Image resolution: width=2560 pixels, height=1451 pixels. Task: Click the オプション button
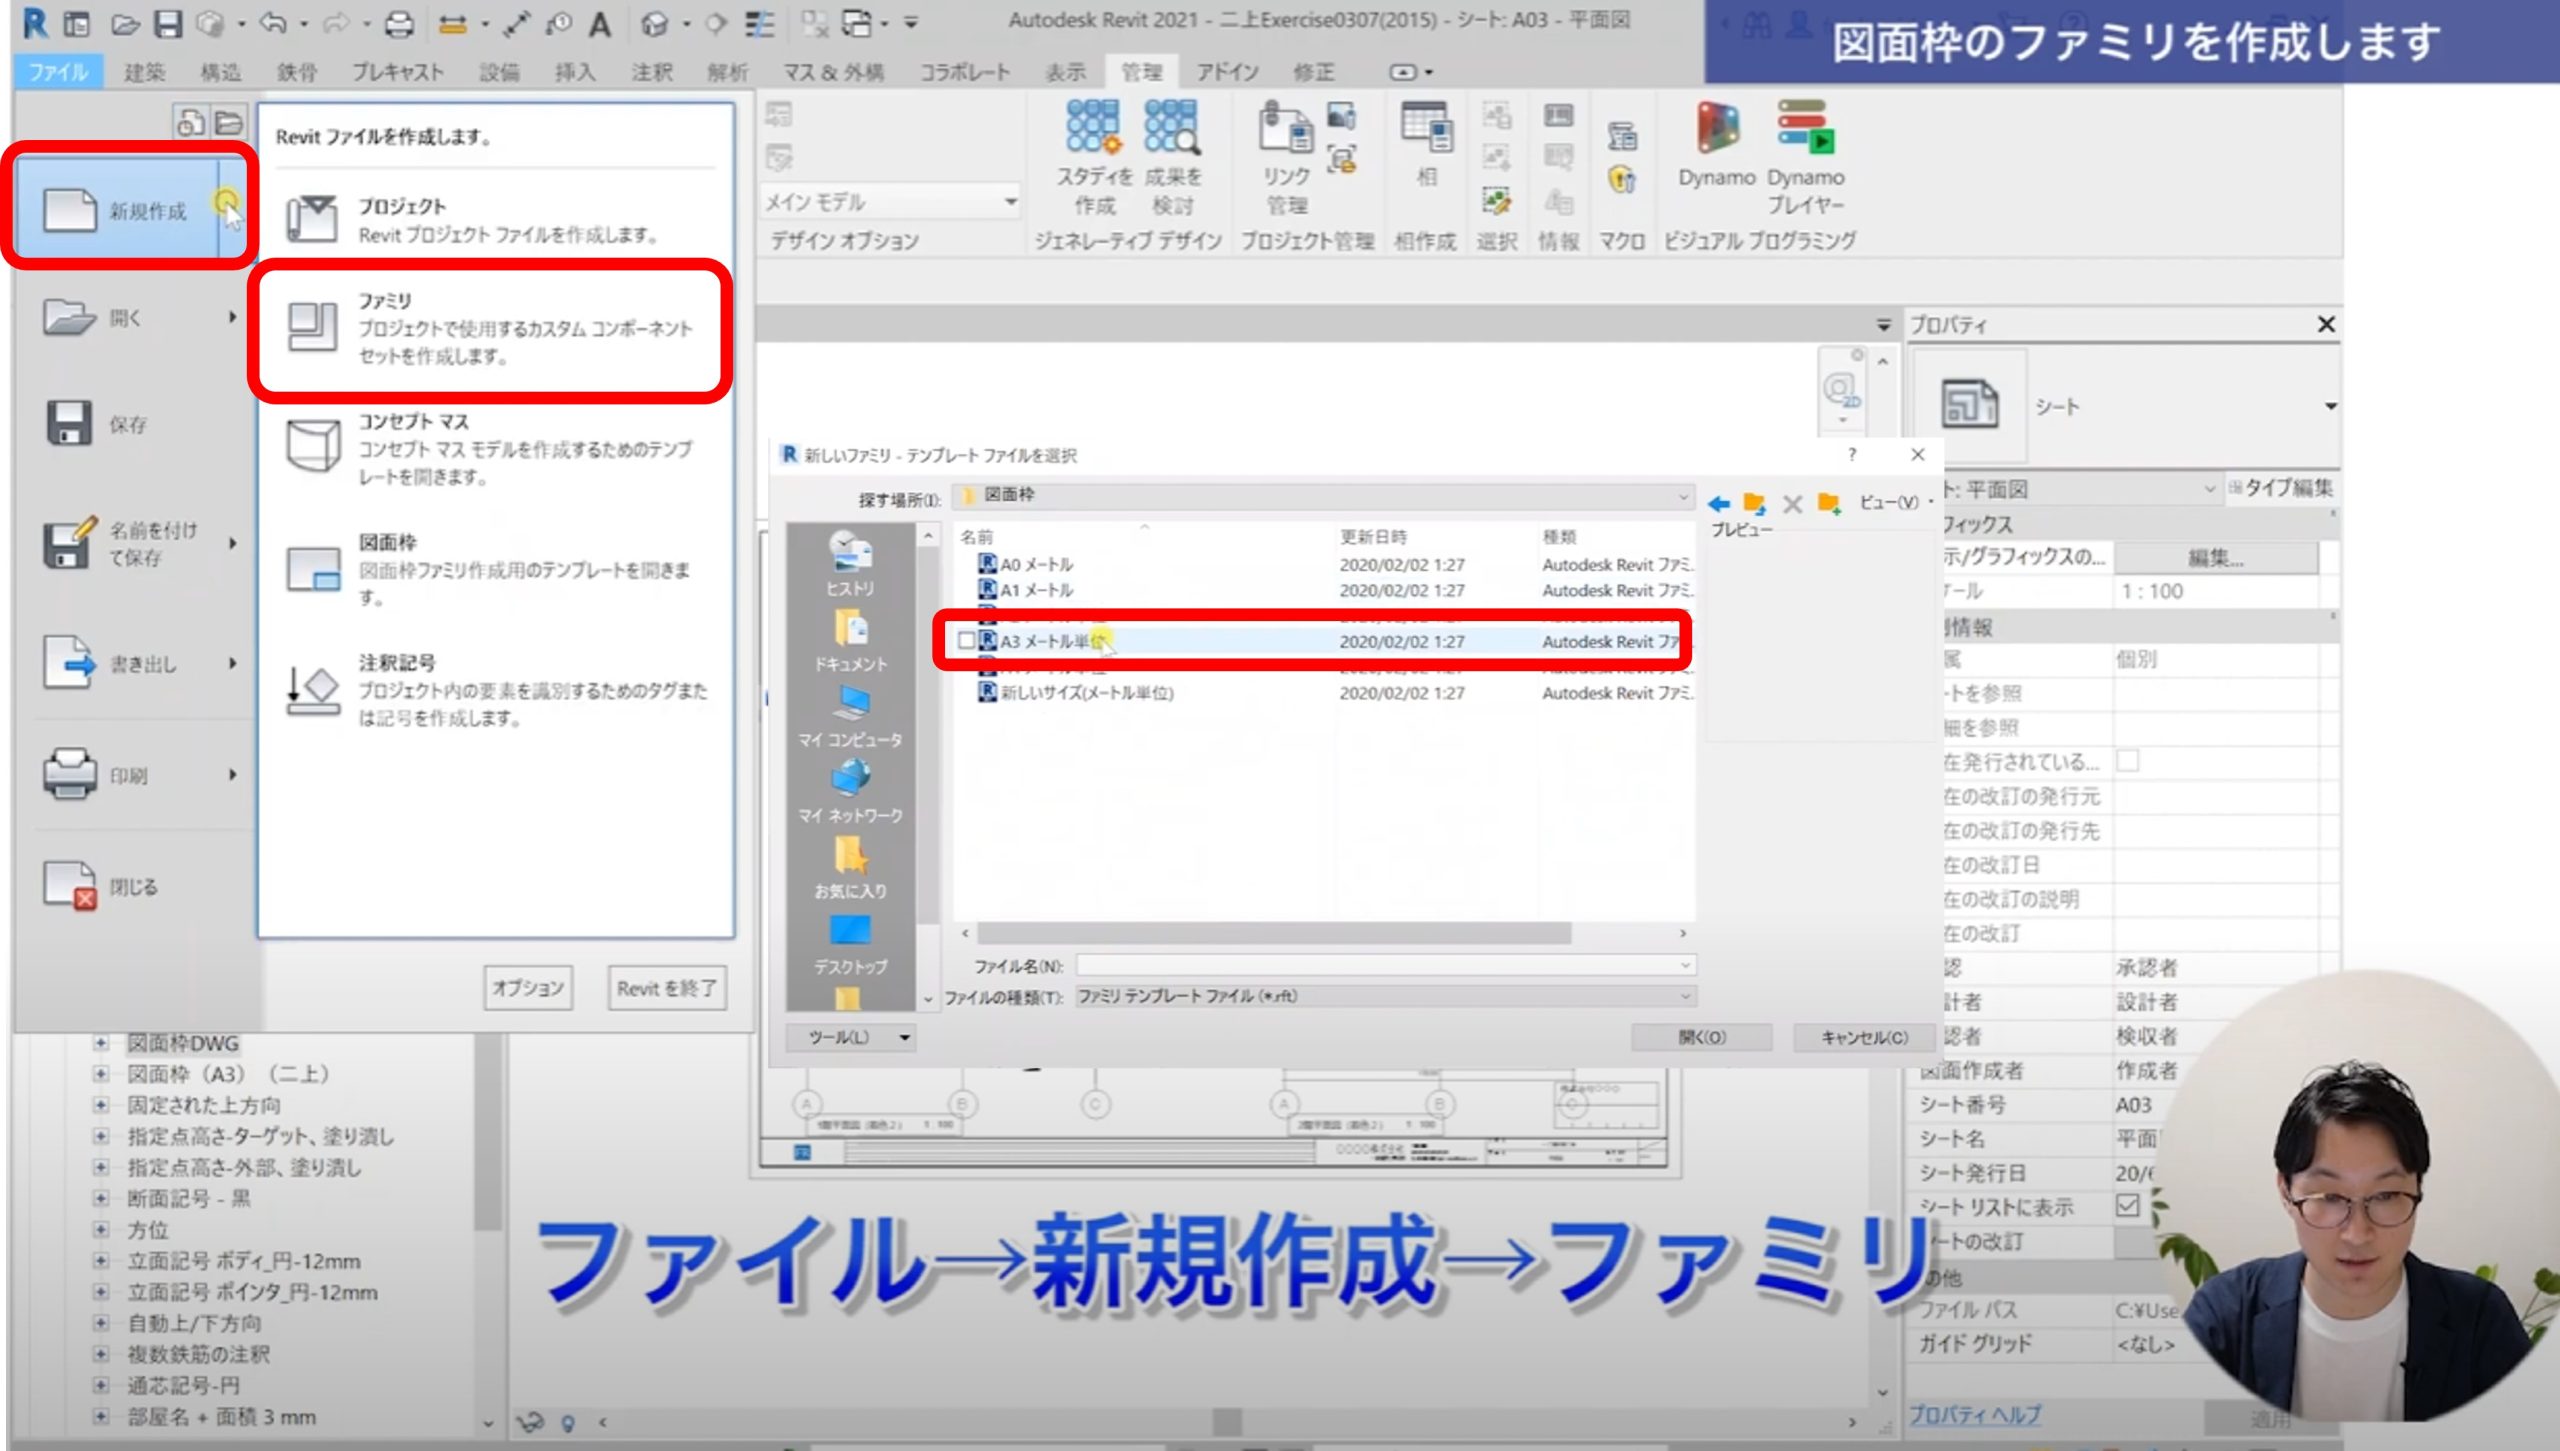point(528,988)
